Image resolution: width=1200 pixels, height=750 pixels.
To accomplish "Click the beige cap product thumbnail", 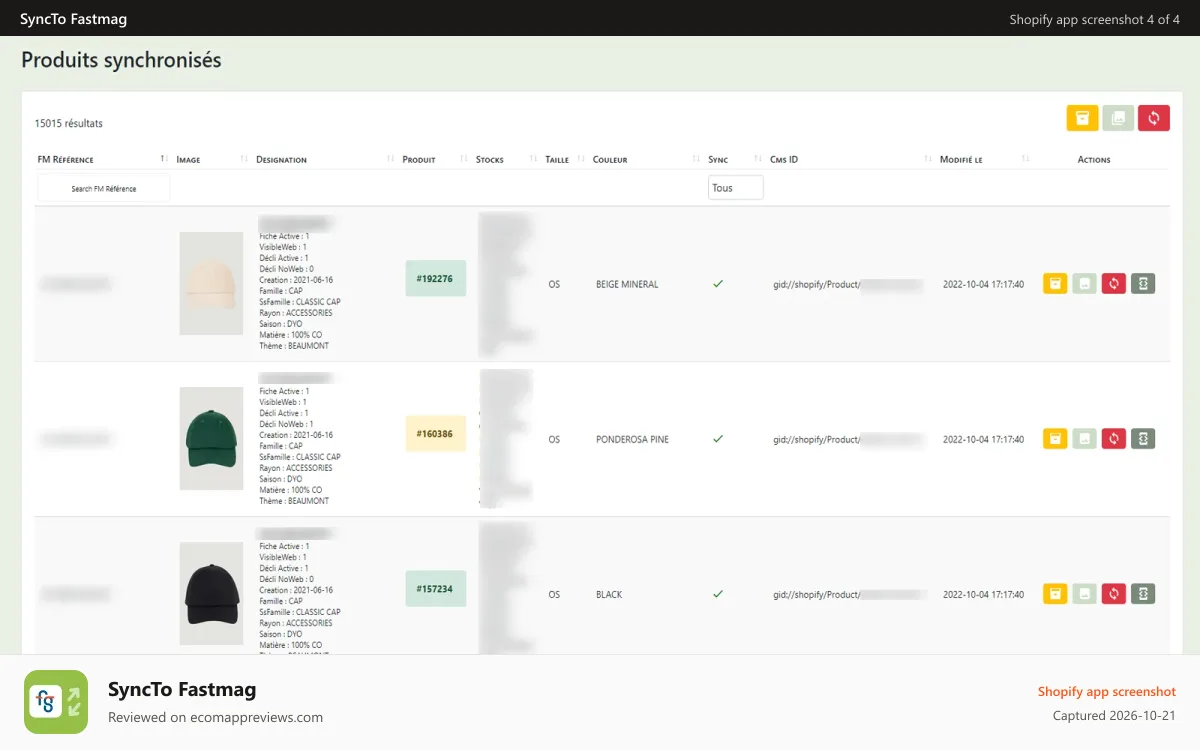I will point(211,283).
